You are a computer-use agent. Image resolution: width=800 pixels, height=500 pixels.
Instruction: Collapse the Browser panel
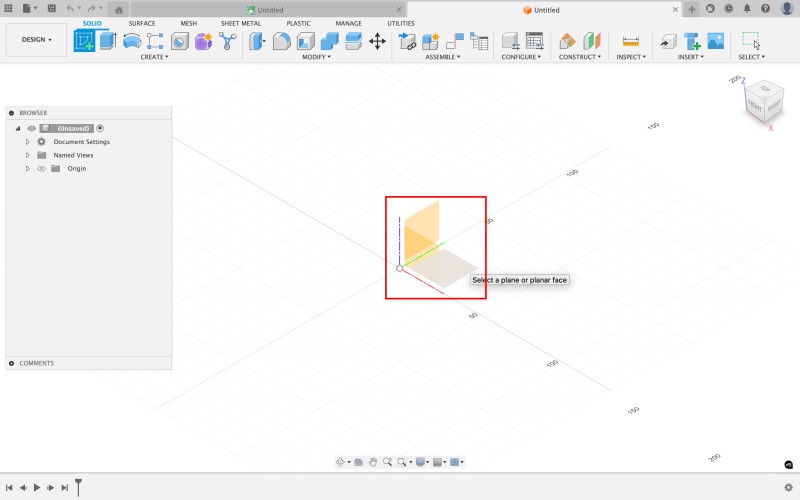tap(11, 113)
